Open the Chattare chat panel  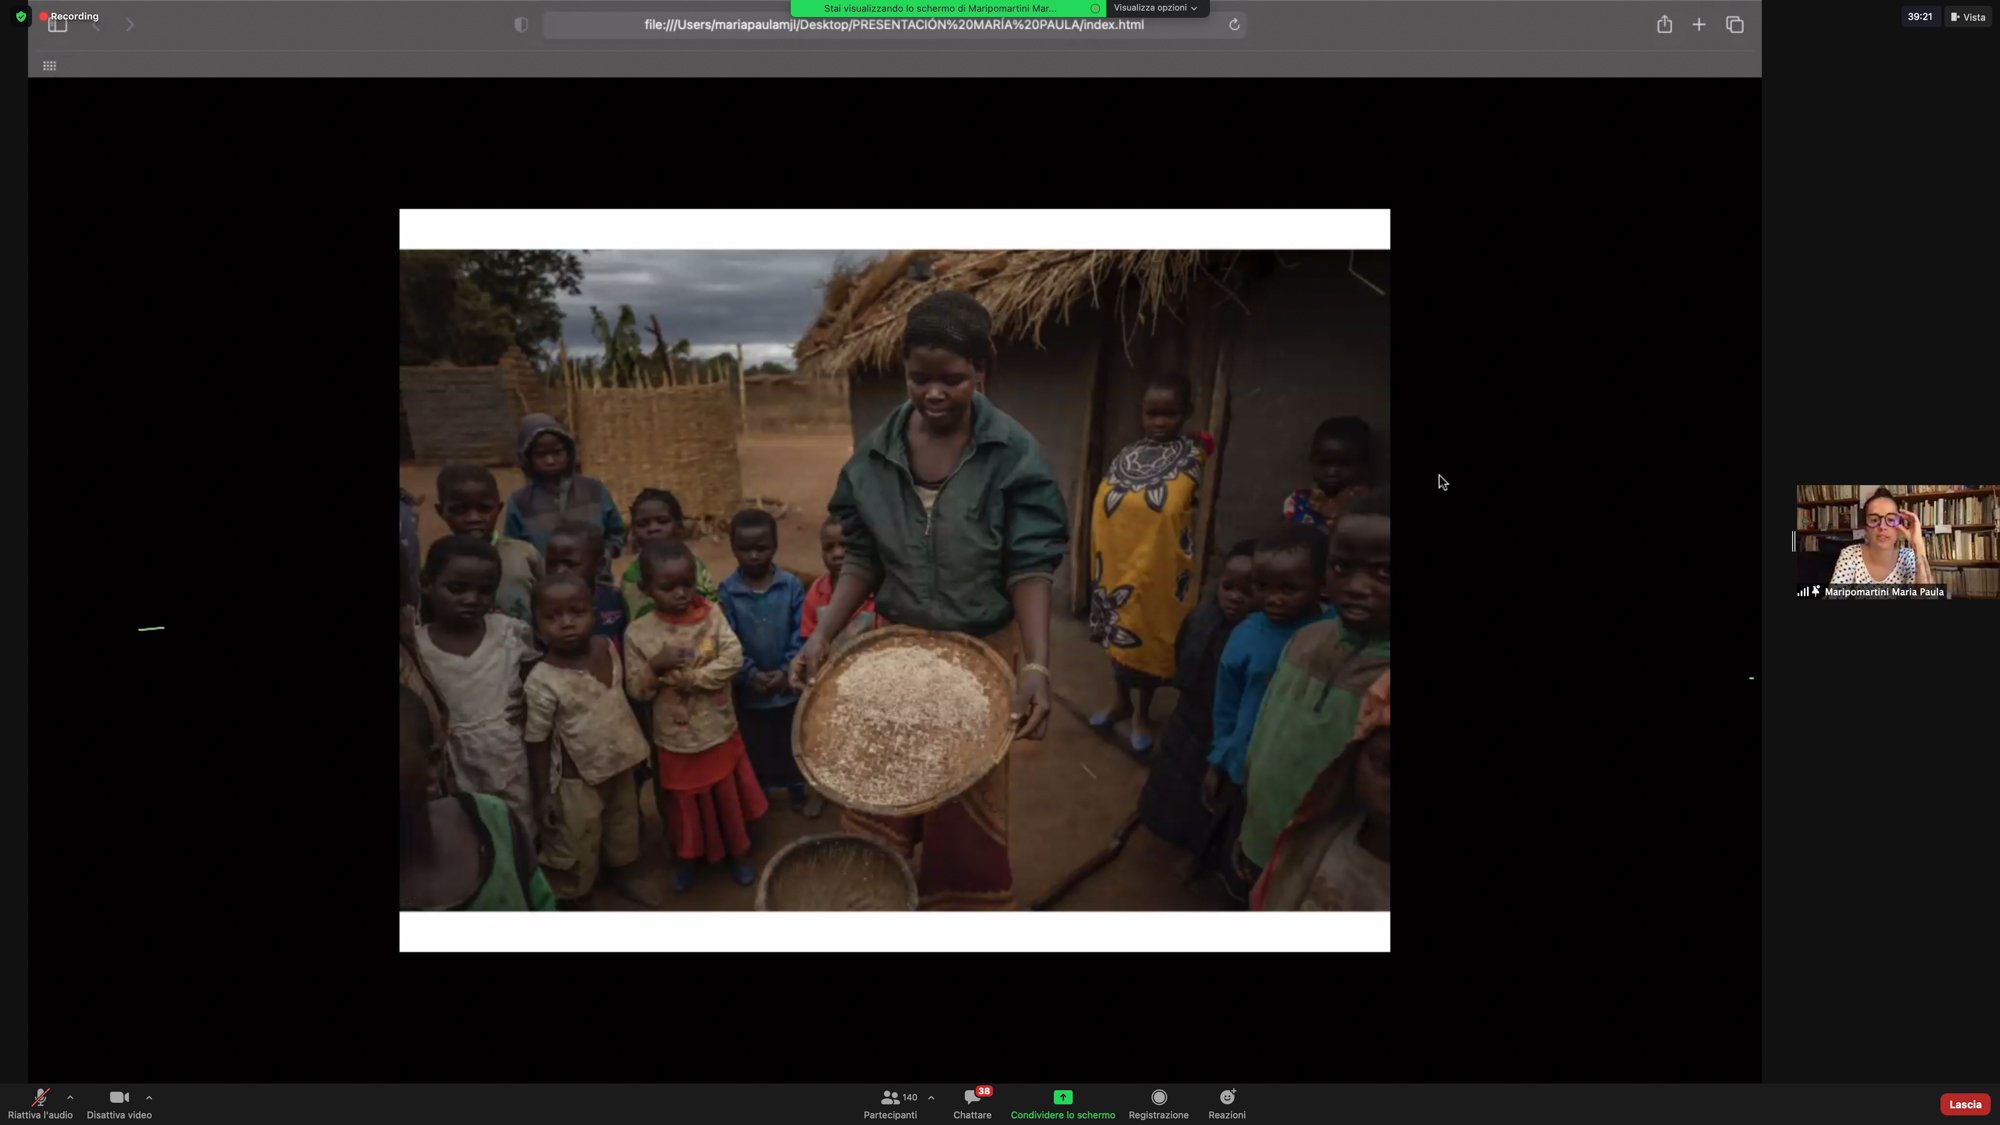pyautogui.click(x=972, y=1104)
